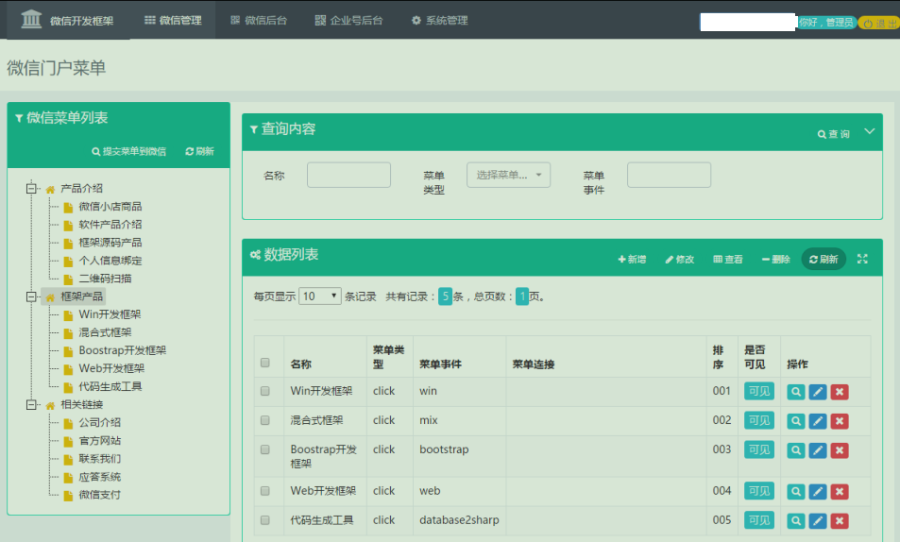Check the checkbox for 代码生成工具 row
The width and height of the screenshot is (900, 542).
click(x=265, y=520)
